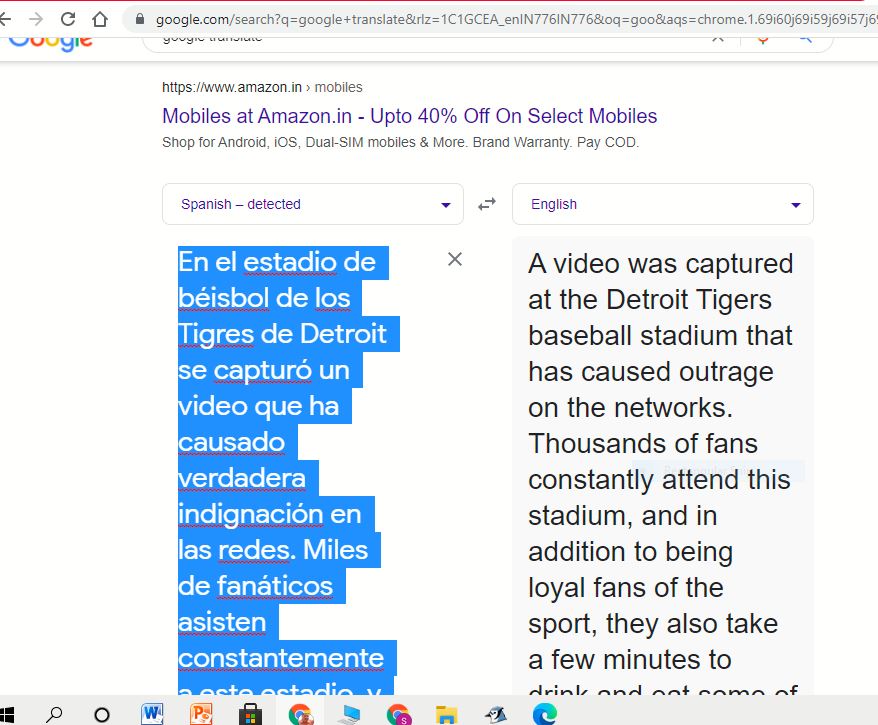
Task: Open Microsoft Edge from taskbar
Action: [x=544, y=714]
